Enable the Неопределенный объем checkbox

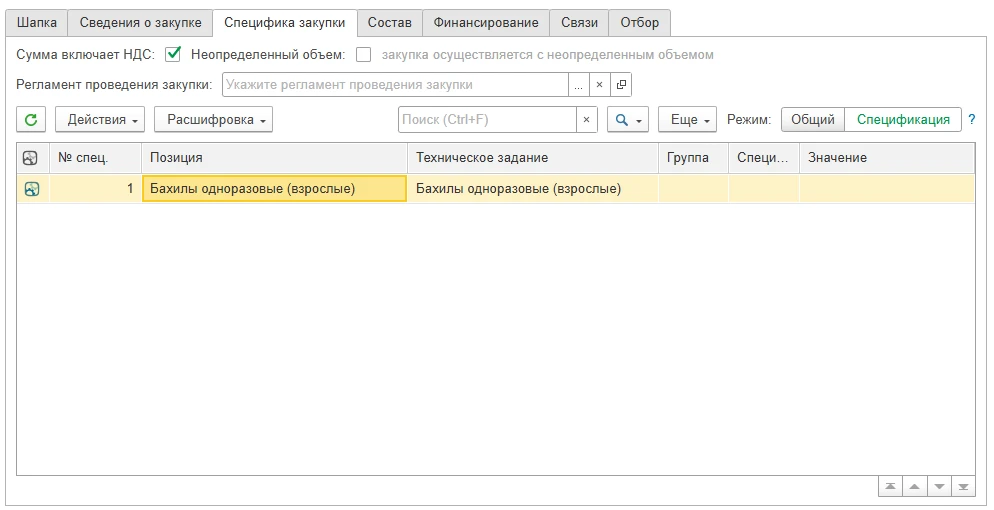(x=363, y=54)
